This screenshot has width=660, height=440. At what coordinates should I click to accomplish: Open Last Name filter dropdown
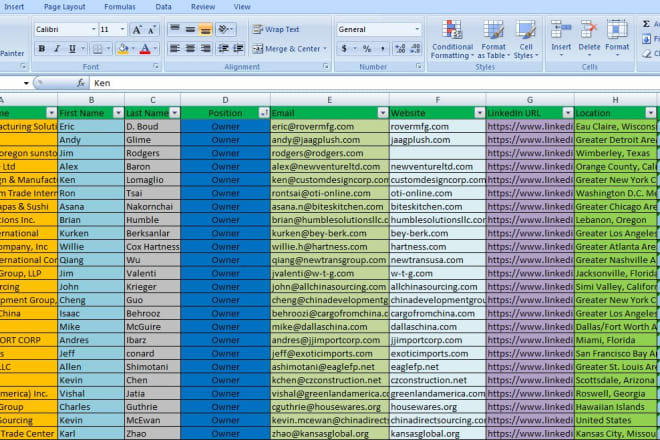(174, 112)
